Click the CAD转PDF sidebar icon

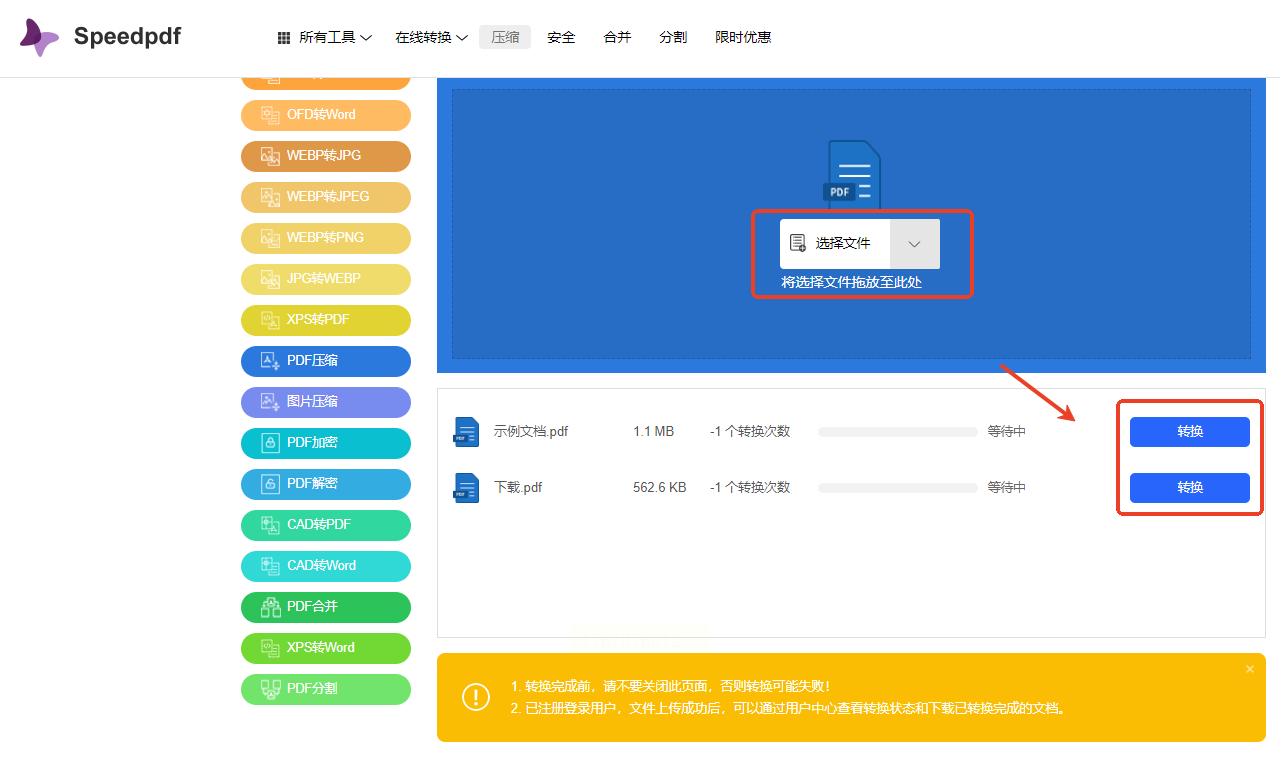270,525
